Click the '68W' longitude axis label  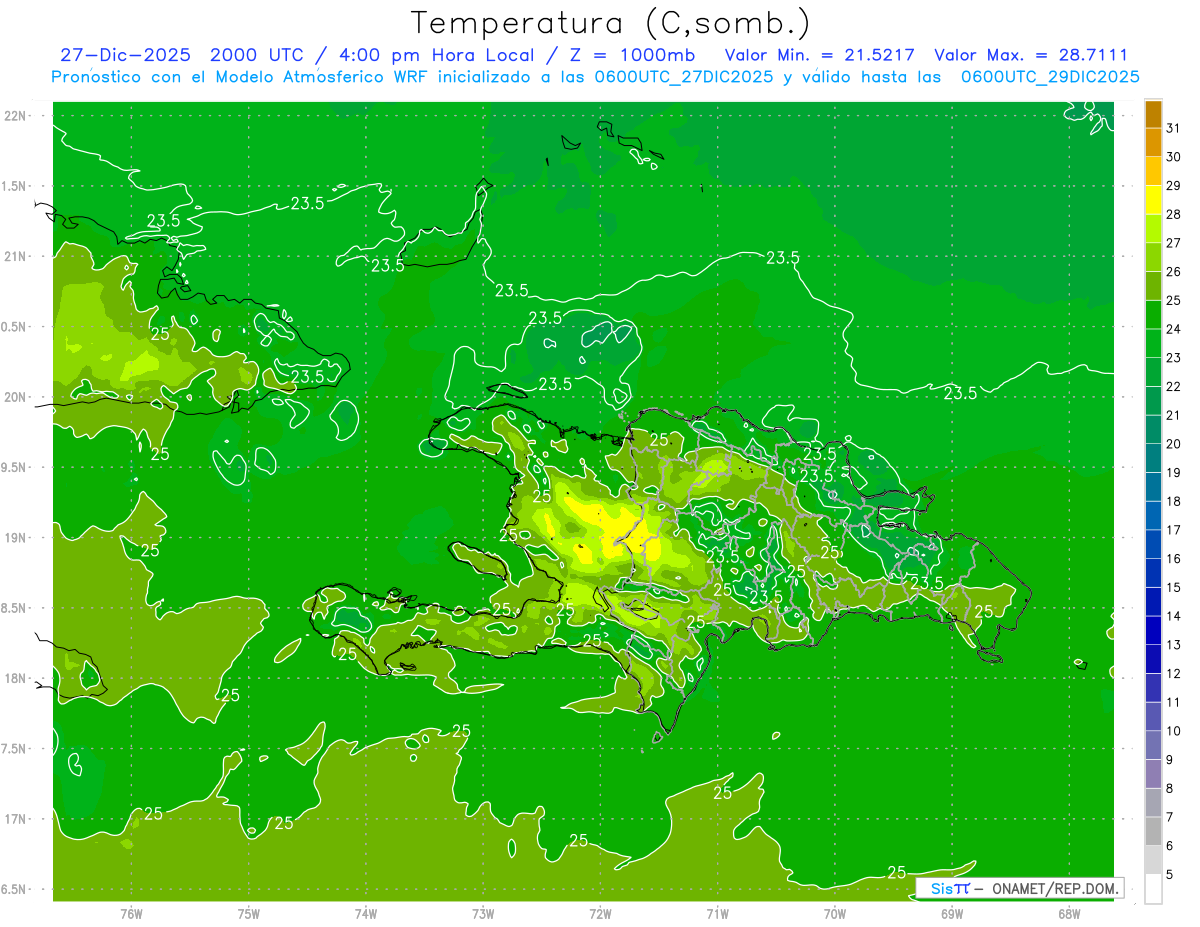pos(1069,913)
